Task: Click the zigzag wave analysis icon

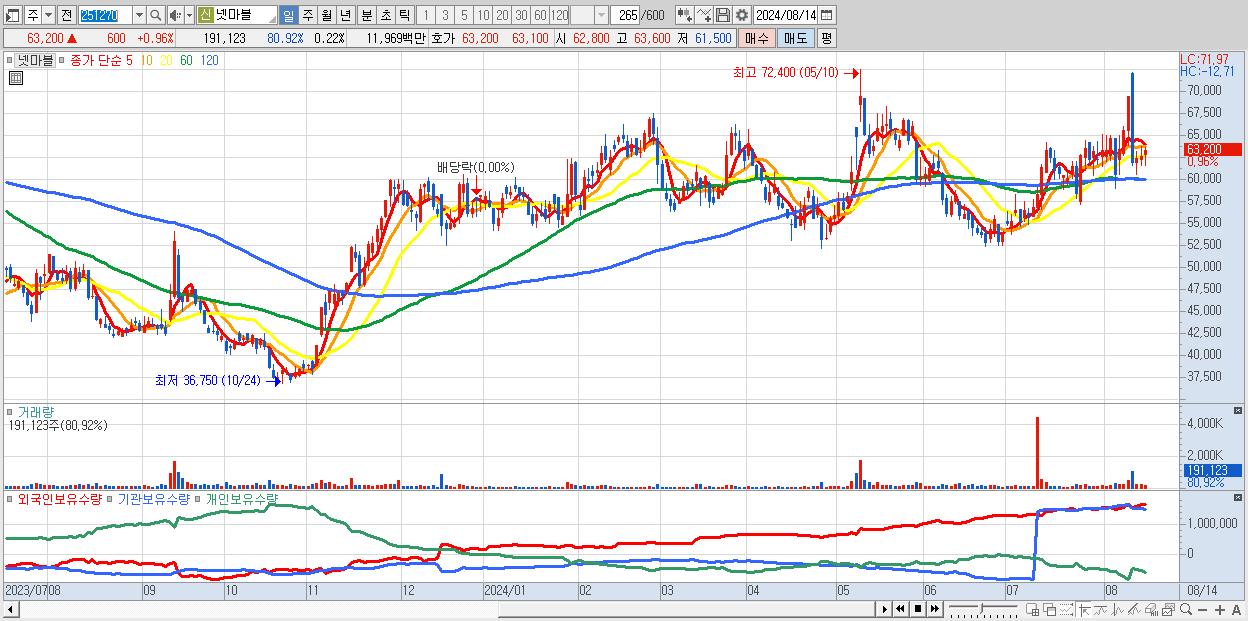Action: point(1118,609)
